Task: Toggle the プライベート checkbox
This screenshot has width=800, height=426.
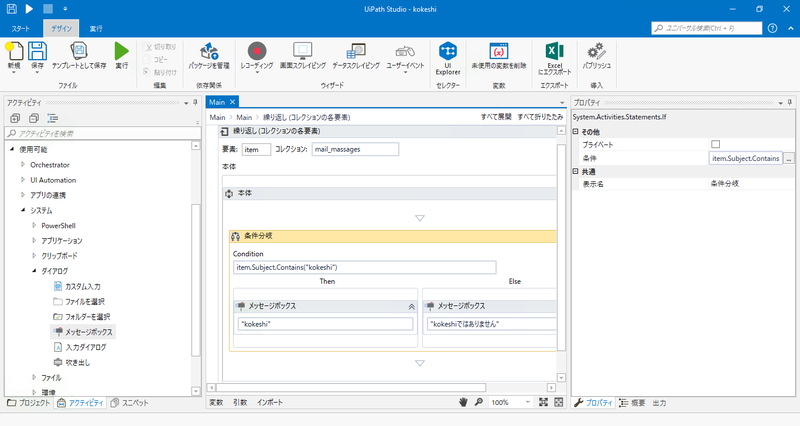Action: pos(715,144)
